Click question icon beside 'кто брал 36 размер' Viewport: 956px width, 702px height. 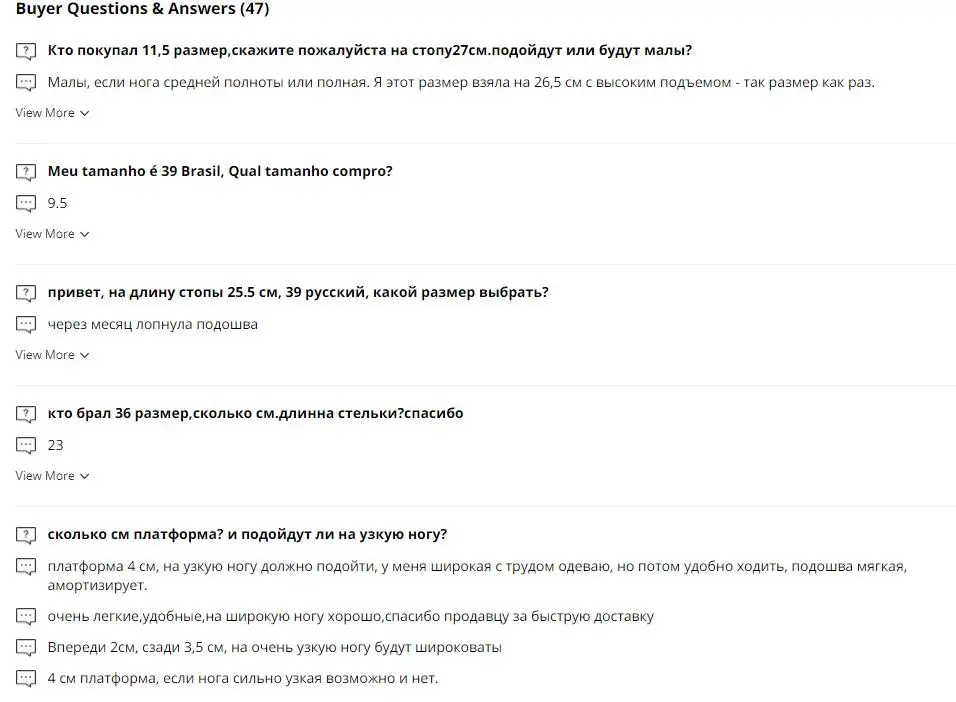tap(26, 414)
